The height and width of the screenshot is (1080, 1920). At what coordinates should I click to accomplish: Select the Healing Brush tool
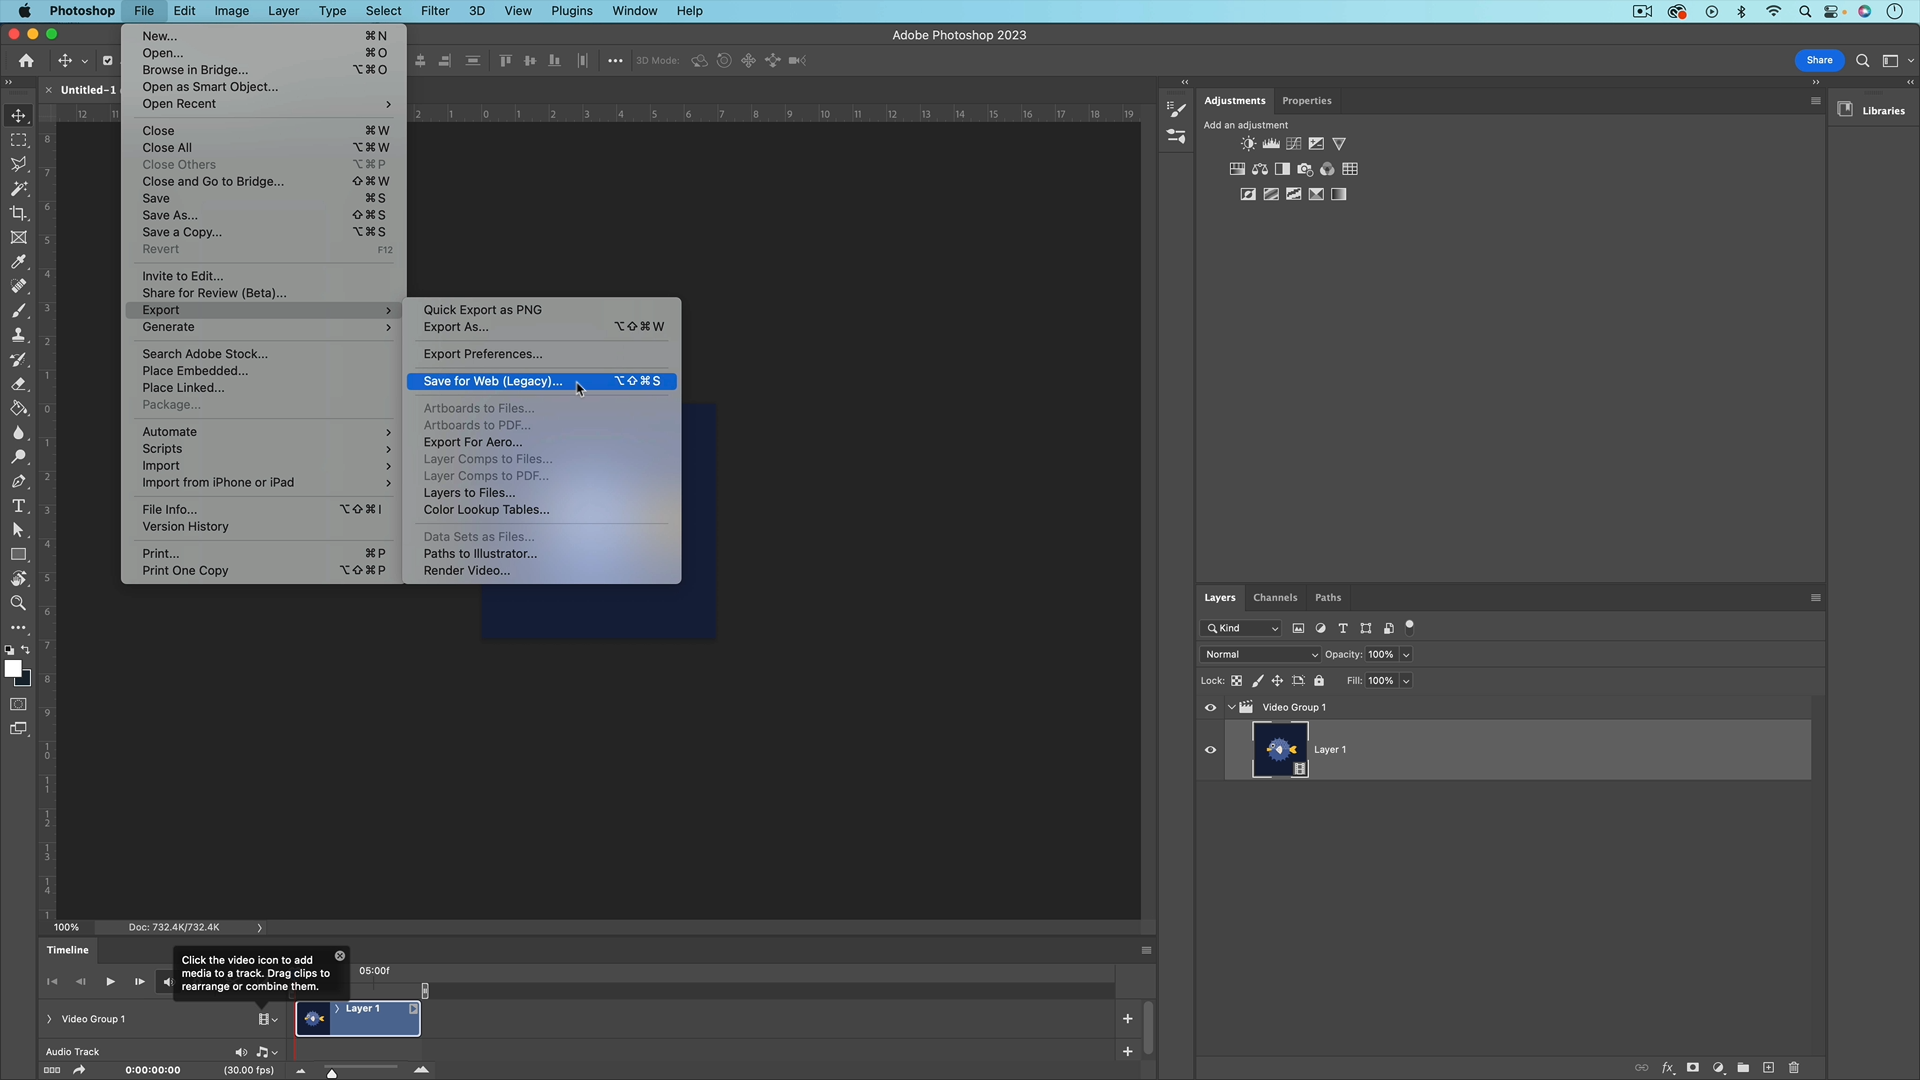click(19, 285)
